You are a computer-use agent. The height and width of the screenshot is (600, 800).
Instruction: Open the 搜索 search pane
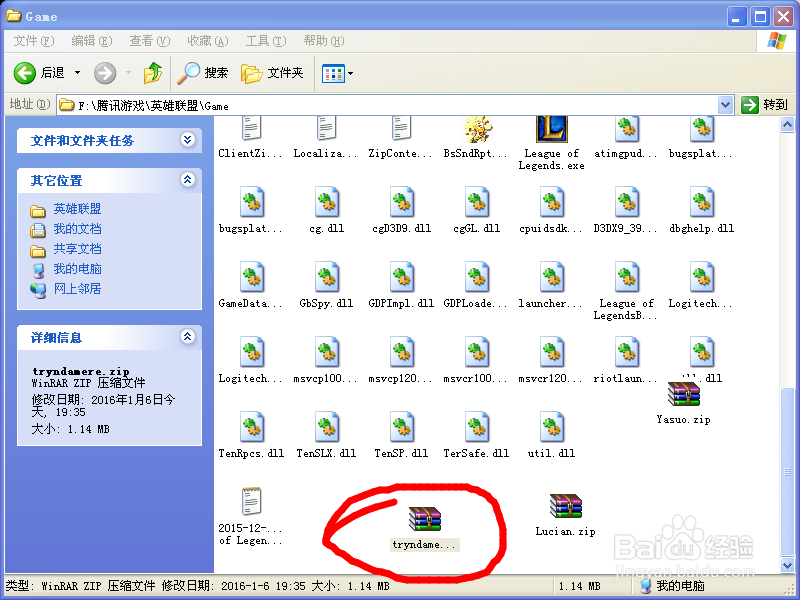[203, 73]
